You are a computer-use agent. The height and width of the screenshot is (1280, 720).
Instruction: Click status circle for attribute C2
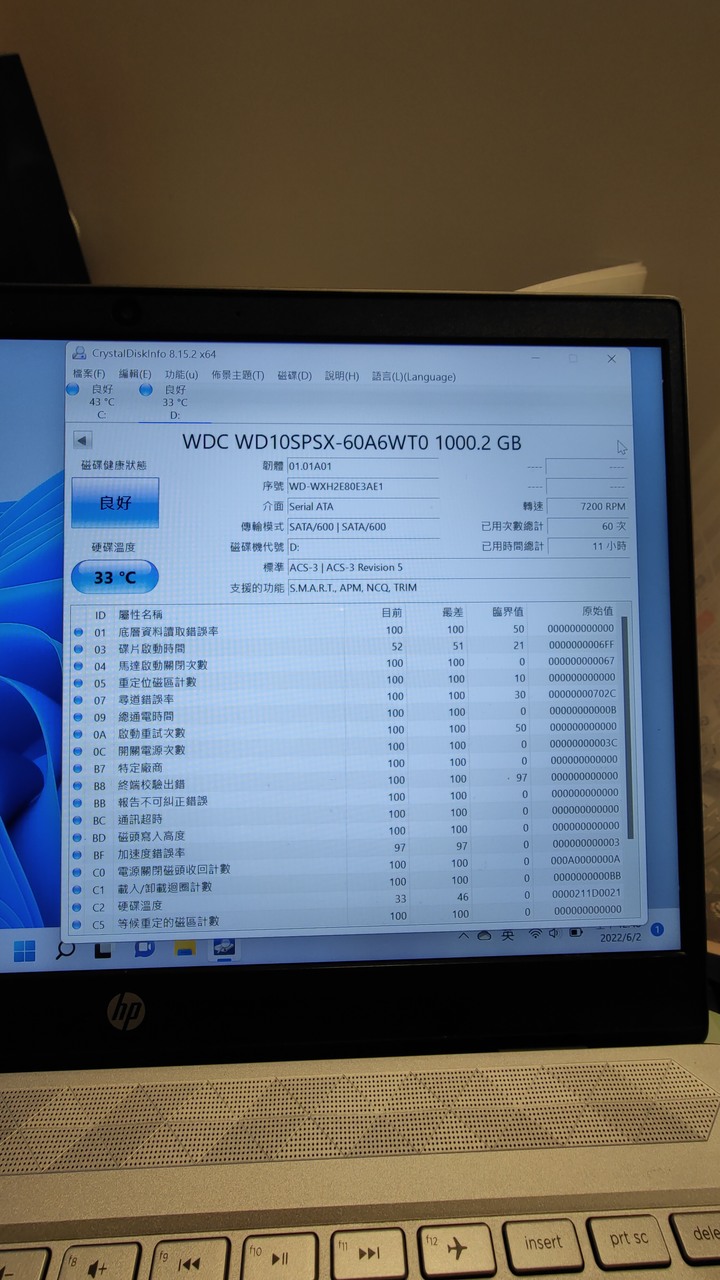coord(79,906)
